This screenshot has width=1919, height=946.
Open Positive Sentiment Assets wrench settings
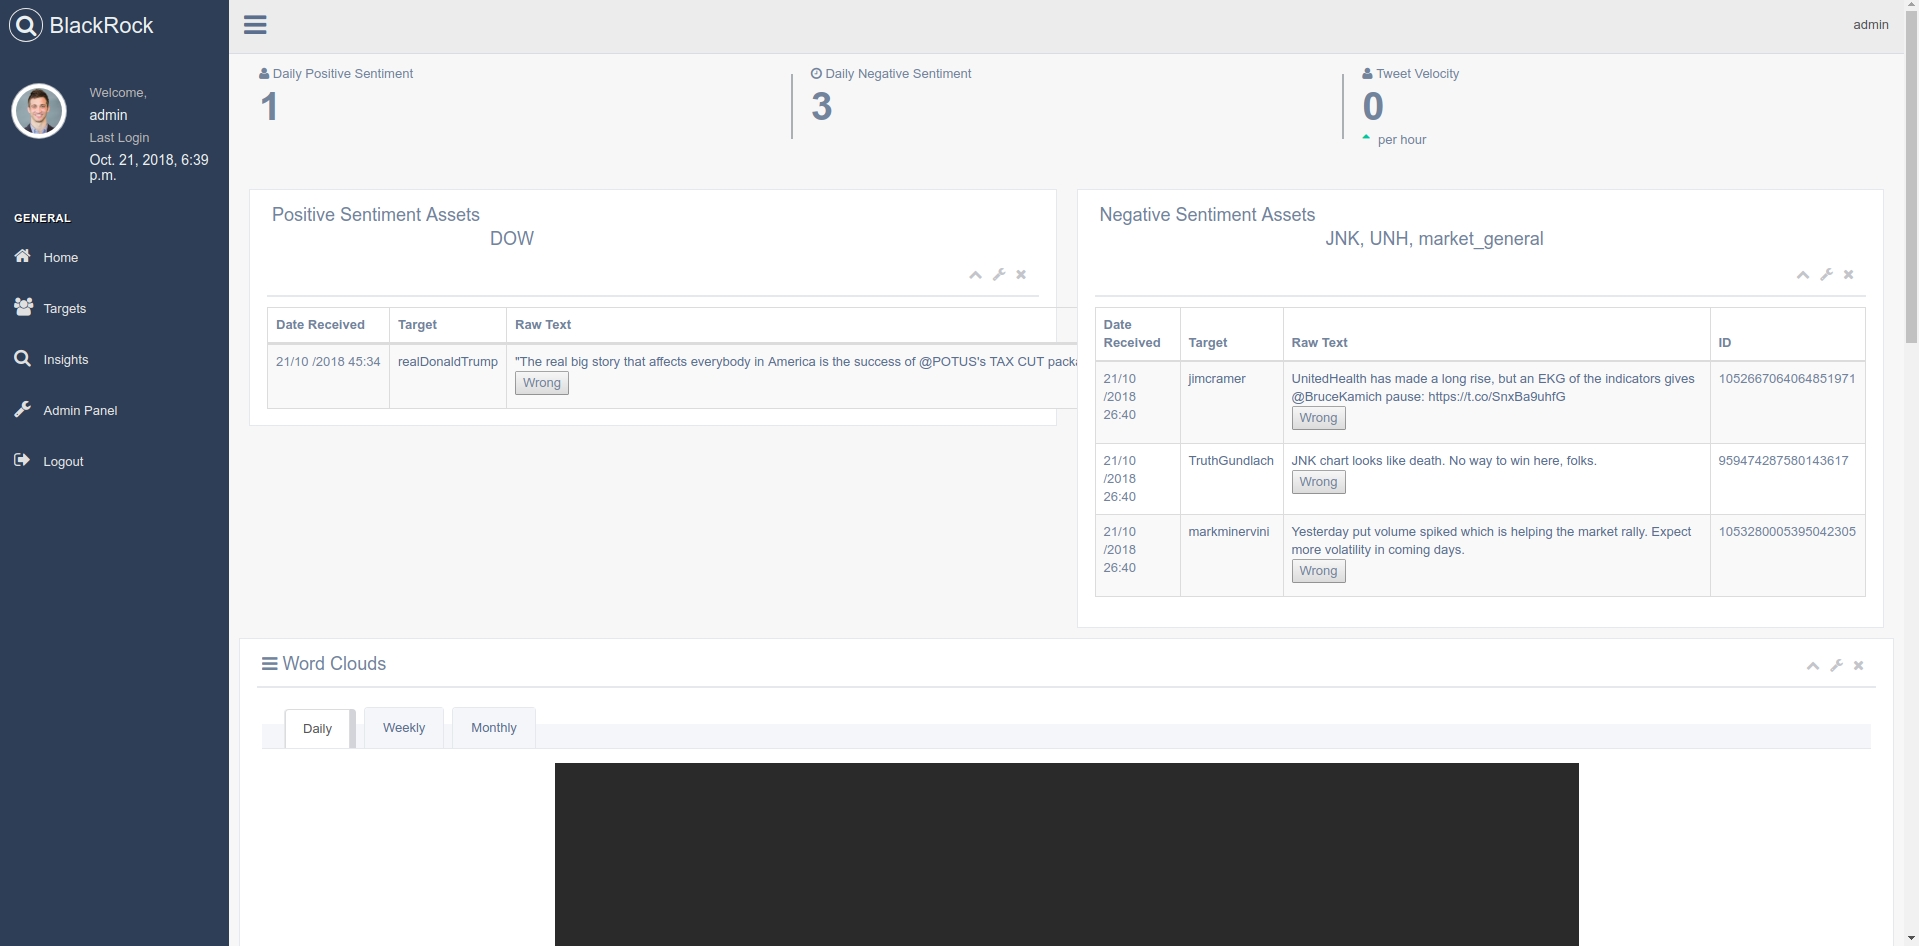(999, 274)
